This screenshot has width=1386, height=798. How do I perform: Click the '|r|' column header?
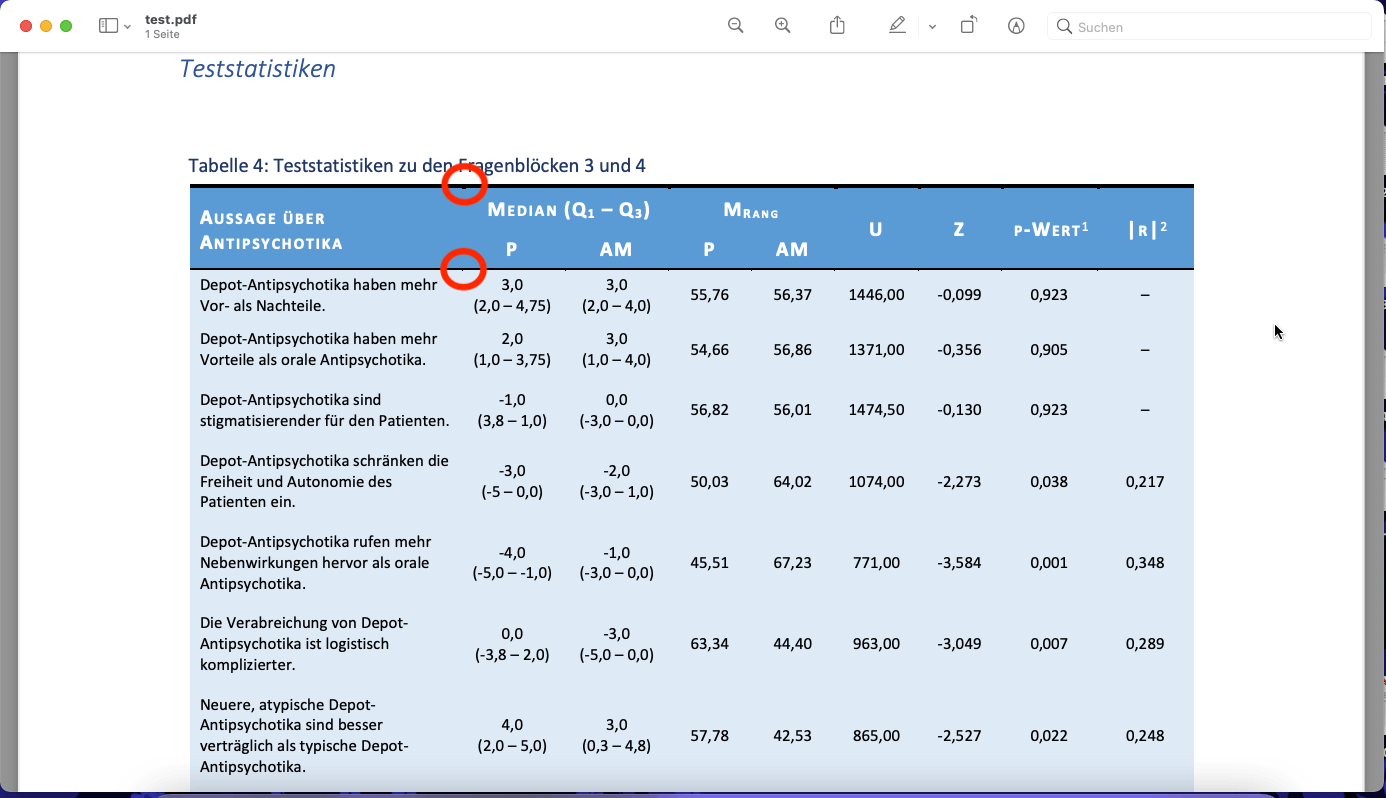[x=1147, y=229]
